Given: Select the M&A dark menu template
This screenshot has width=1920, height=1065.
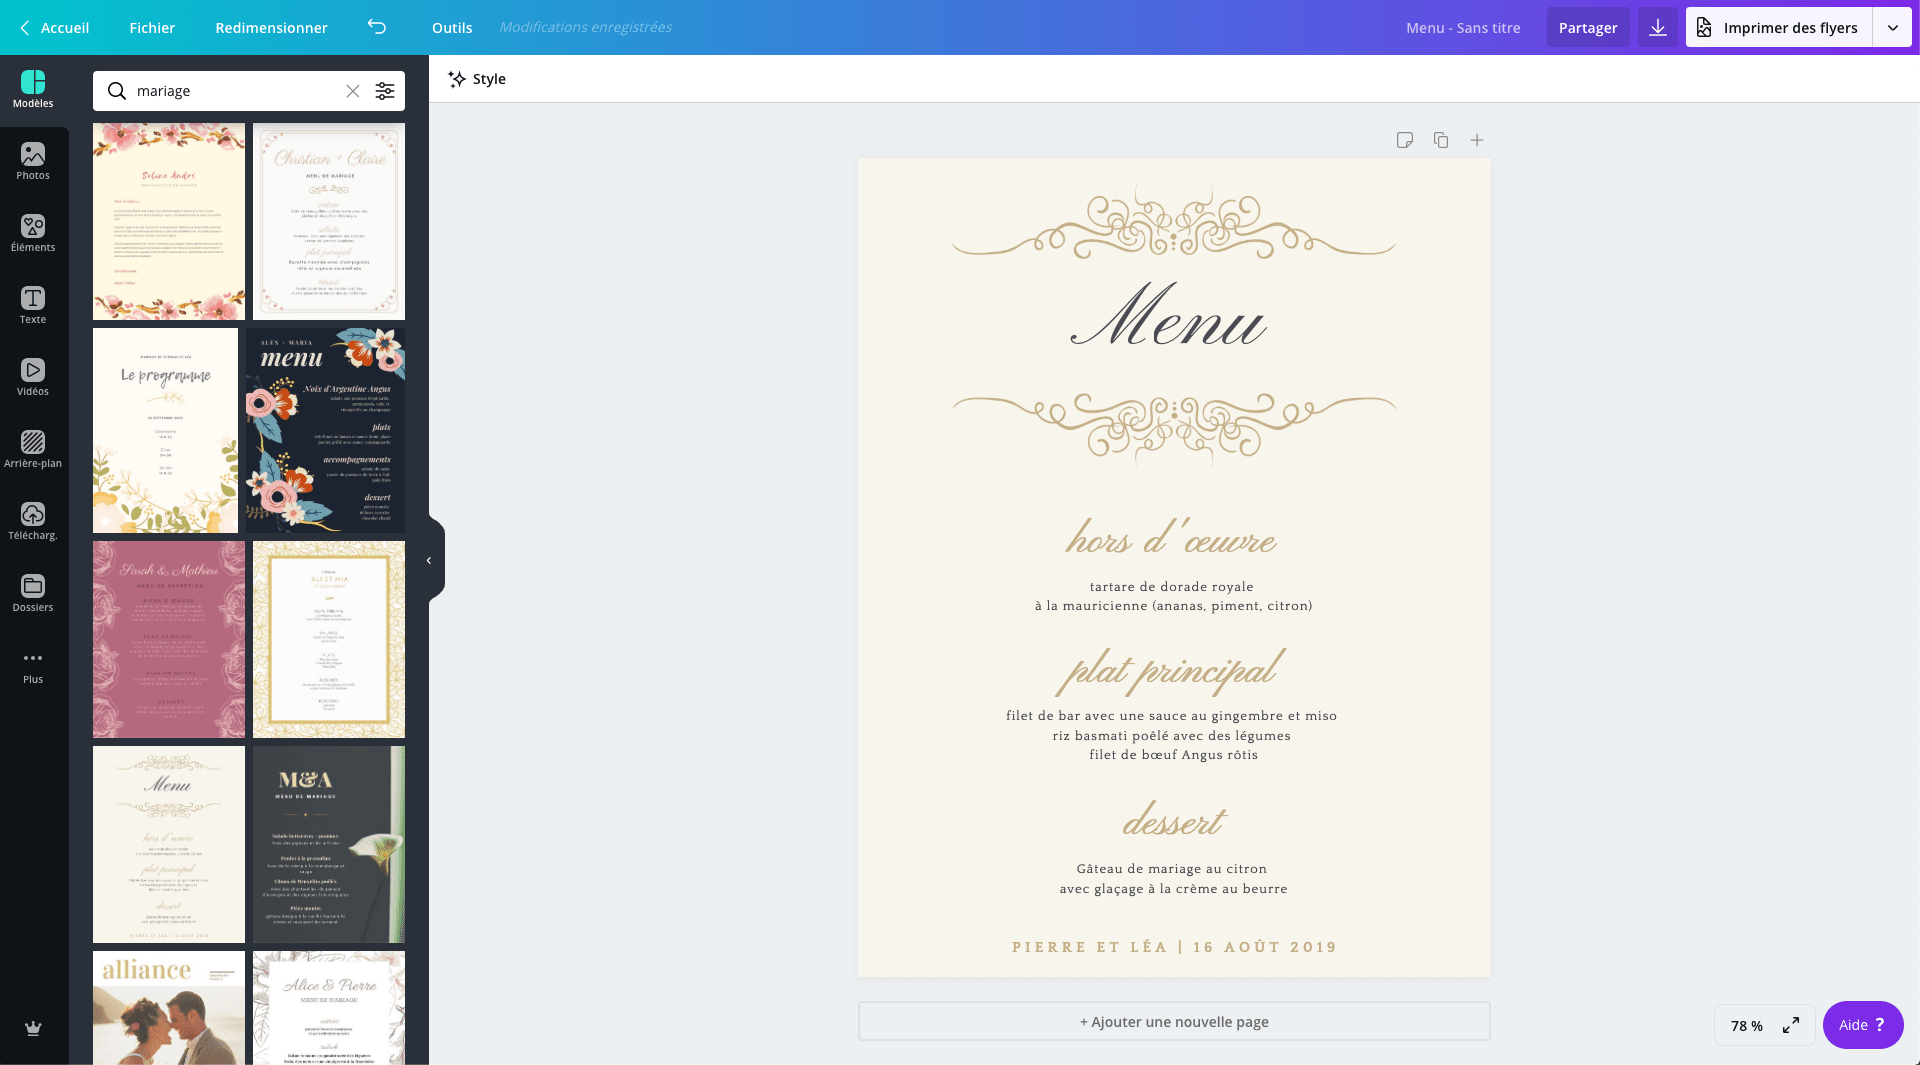Looking at the screenshot, I should 329,844.
